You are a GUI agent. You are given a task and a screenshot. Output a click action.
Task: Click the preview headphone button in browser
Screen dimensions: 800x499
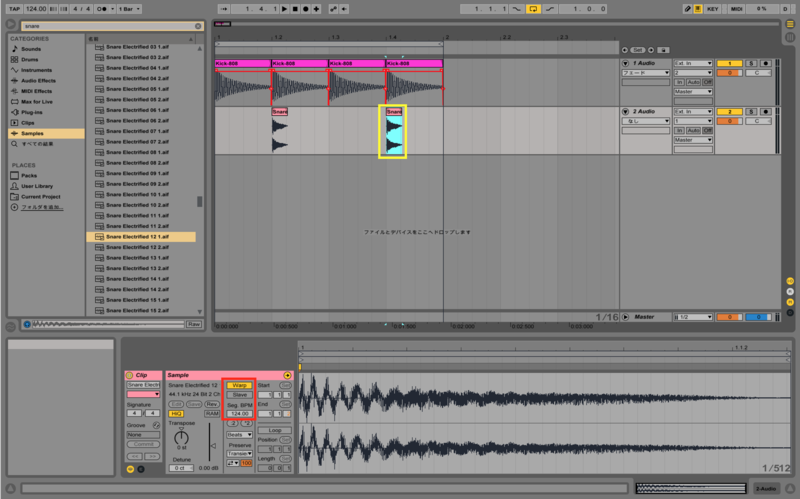click(27, 324)
